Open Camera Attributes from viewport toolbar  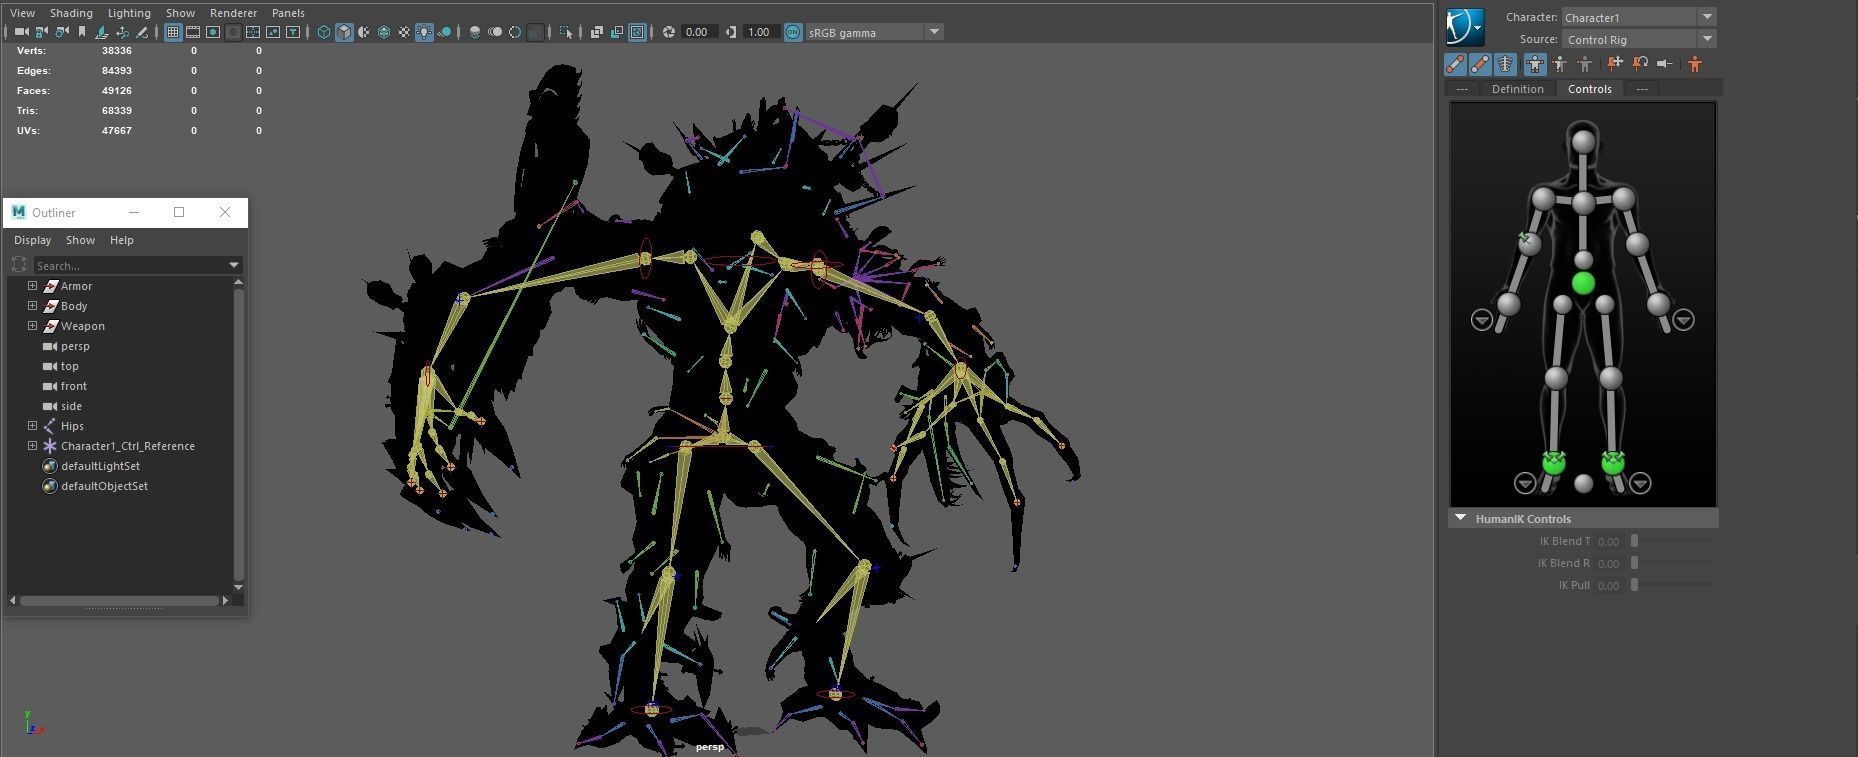[x=61, y=32]
